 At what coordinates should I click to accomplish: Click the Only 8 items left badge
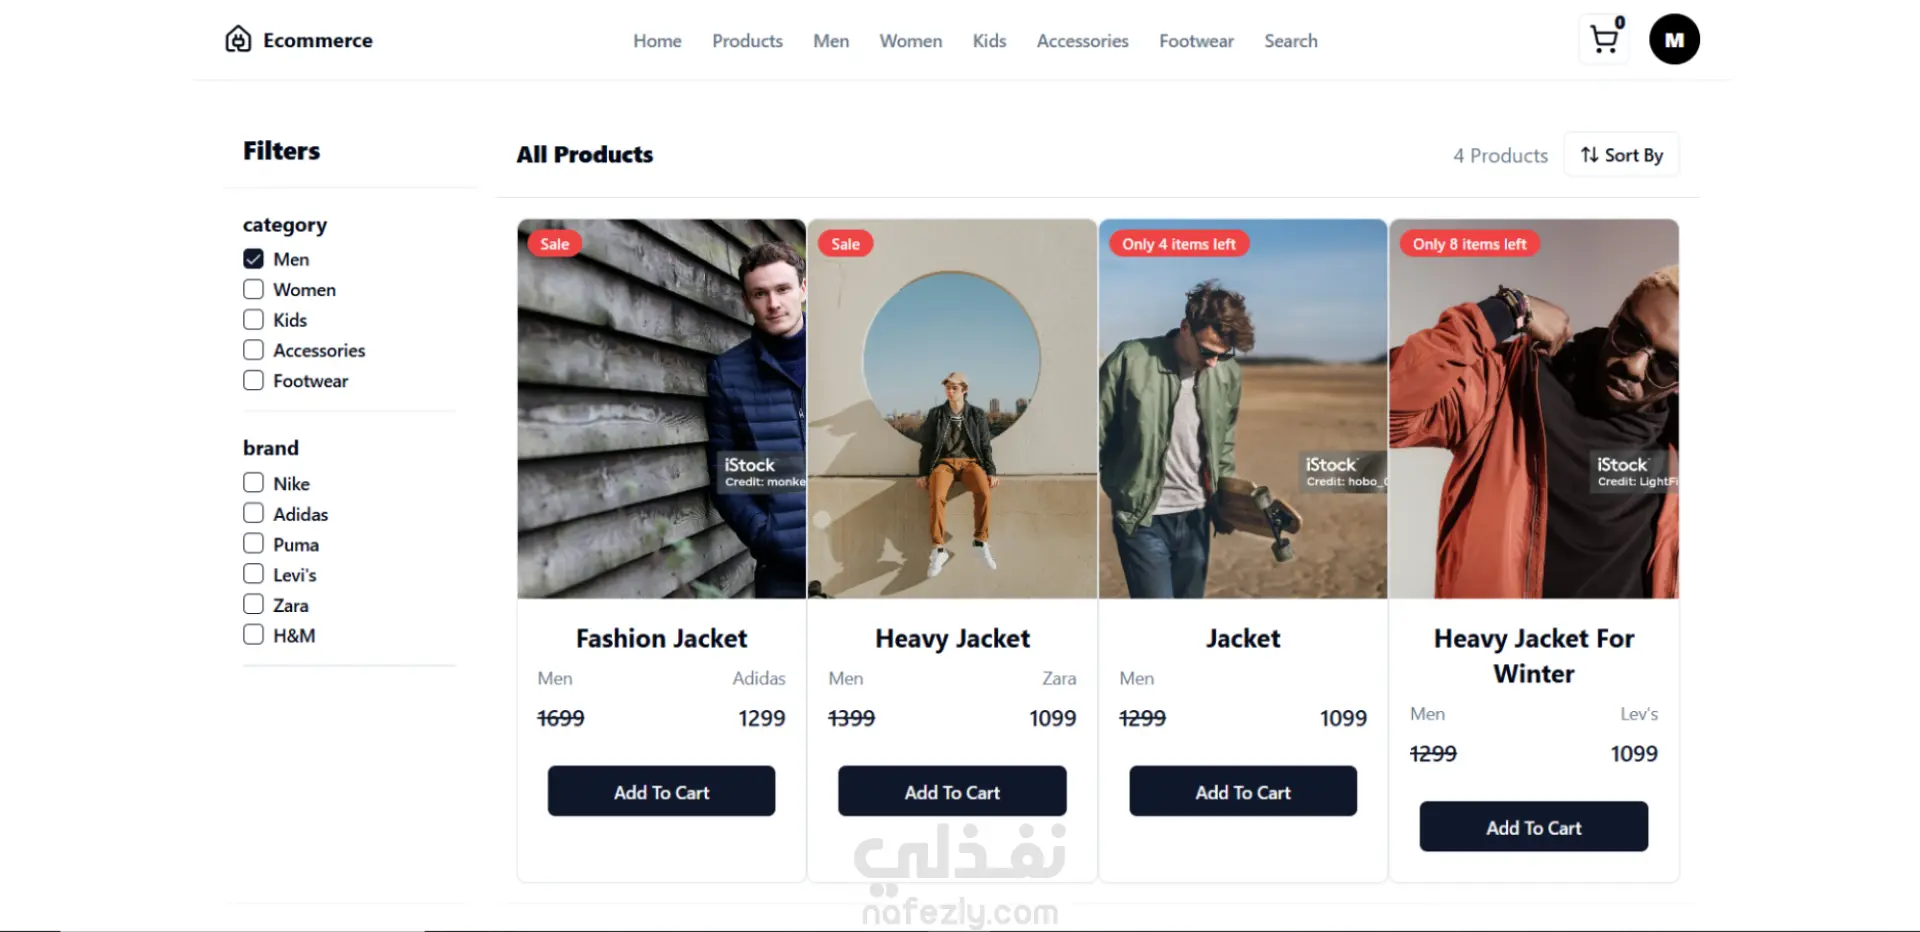coord(1469,244)
